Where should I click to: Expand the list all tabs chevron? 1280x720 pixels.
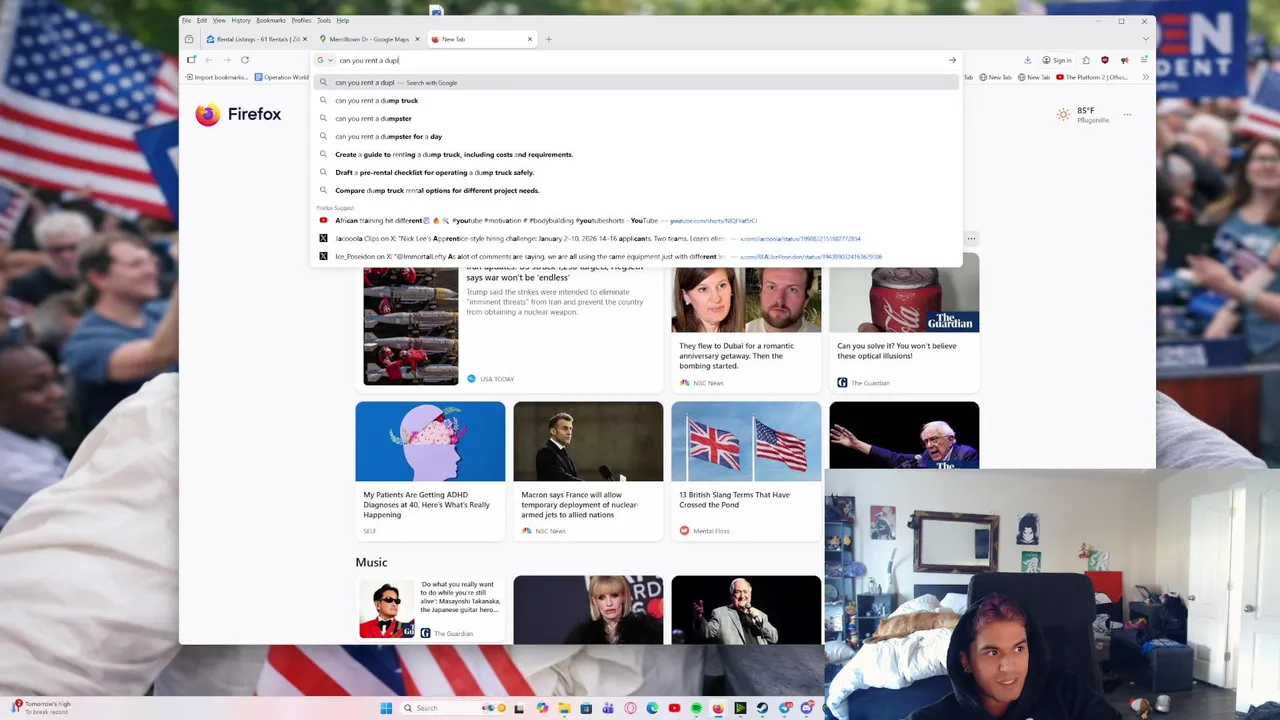tap(1145, 39)
